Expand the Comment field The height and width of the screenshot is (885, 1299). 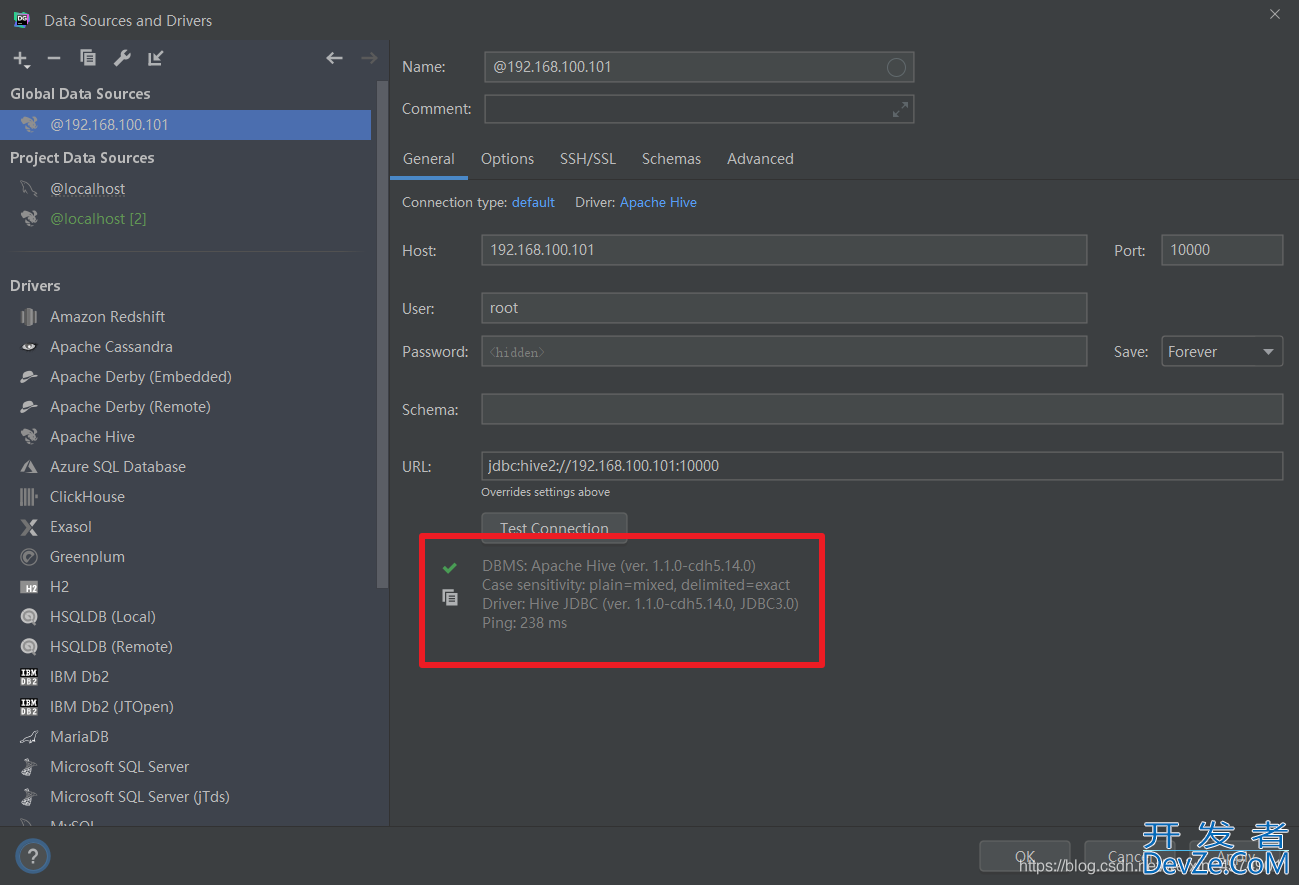(900, 109)
